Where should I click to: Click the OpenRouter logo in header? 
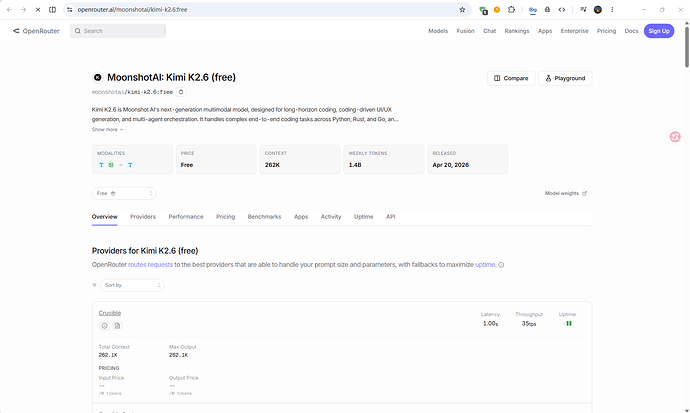pyautogui.click(x=36, y=31)
